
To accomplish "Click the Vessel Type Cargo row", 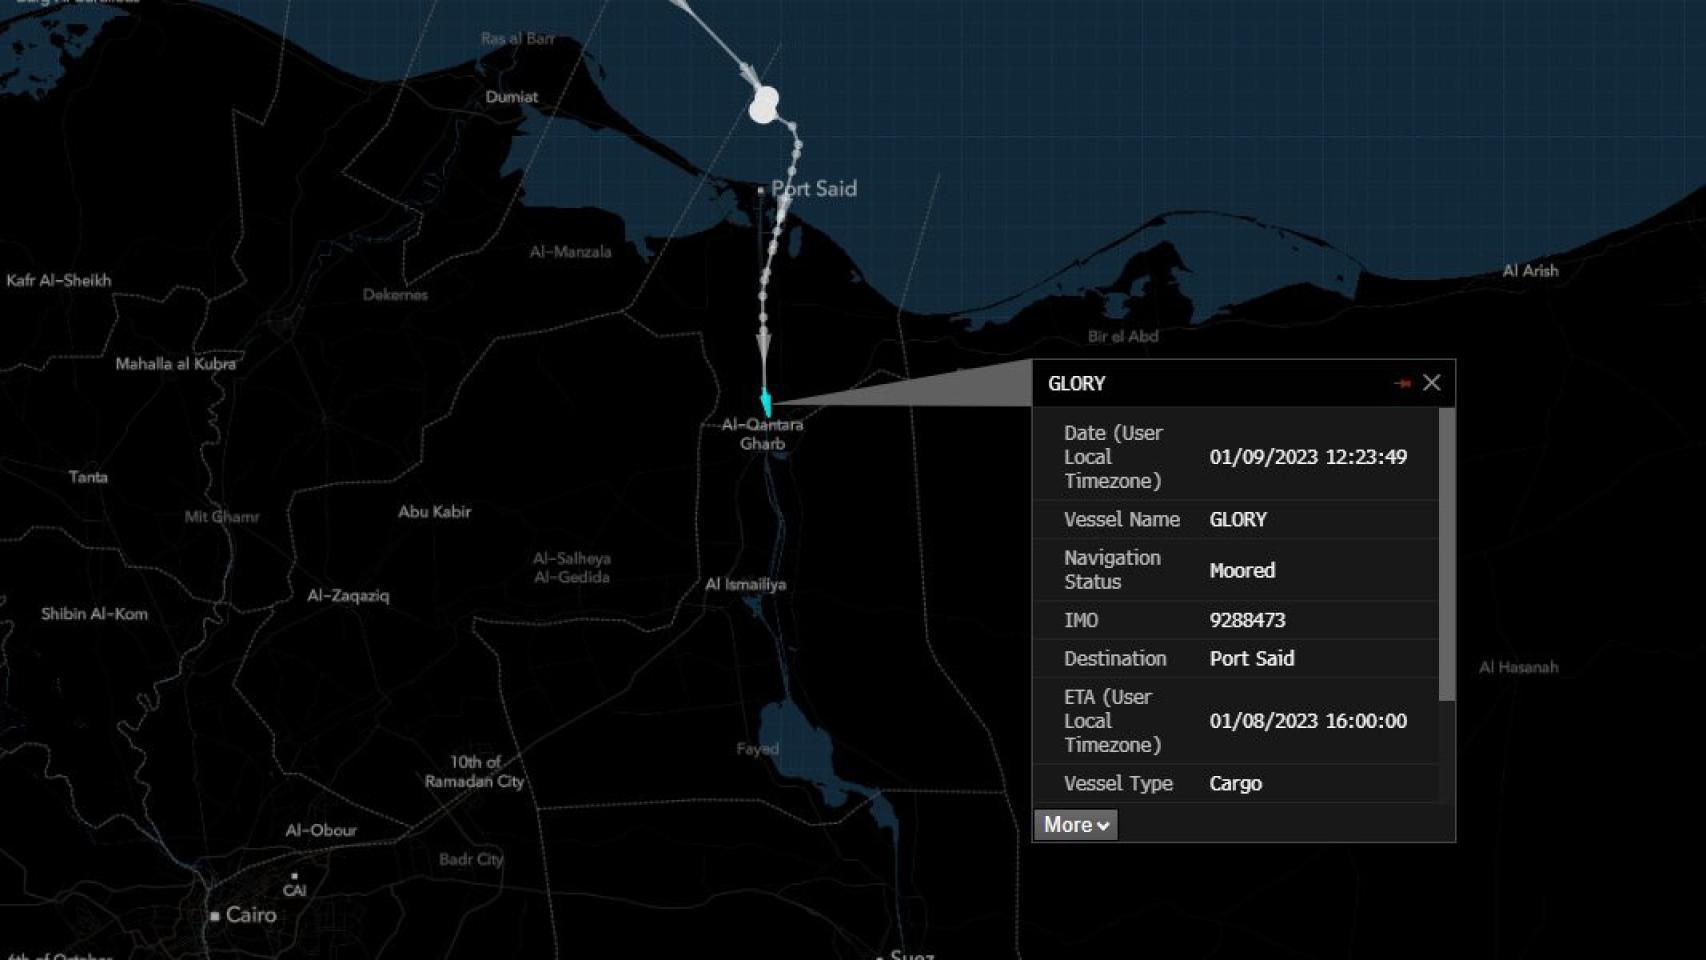I will 1235,784.
